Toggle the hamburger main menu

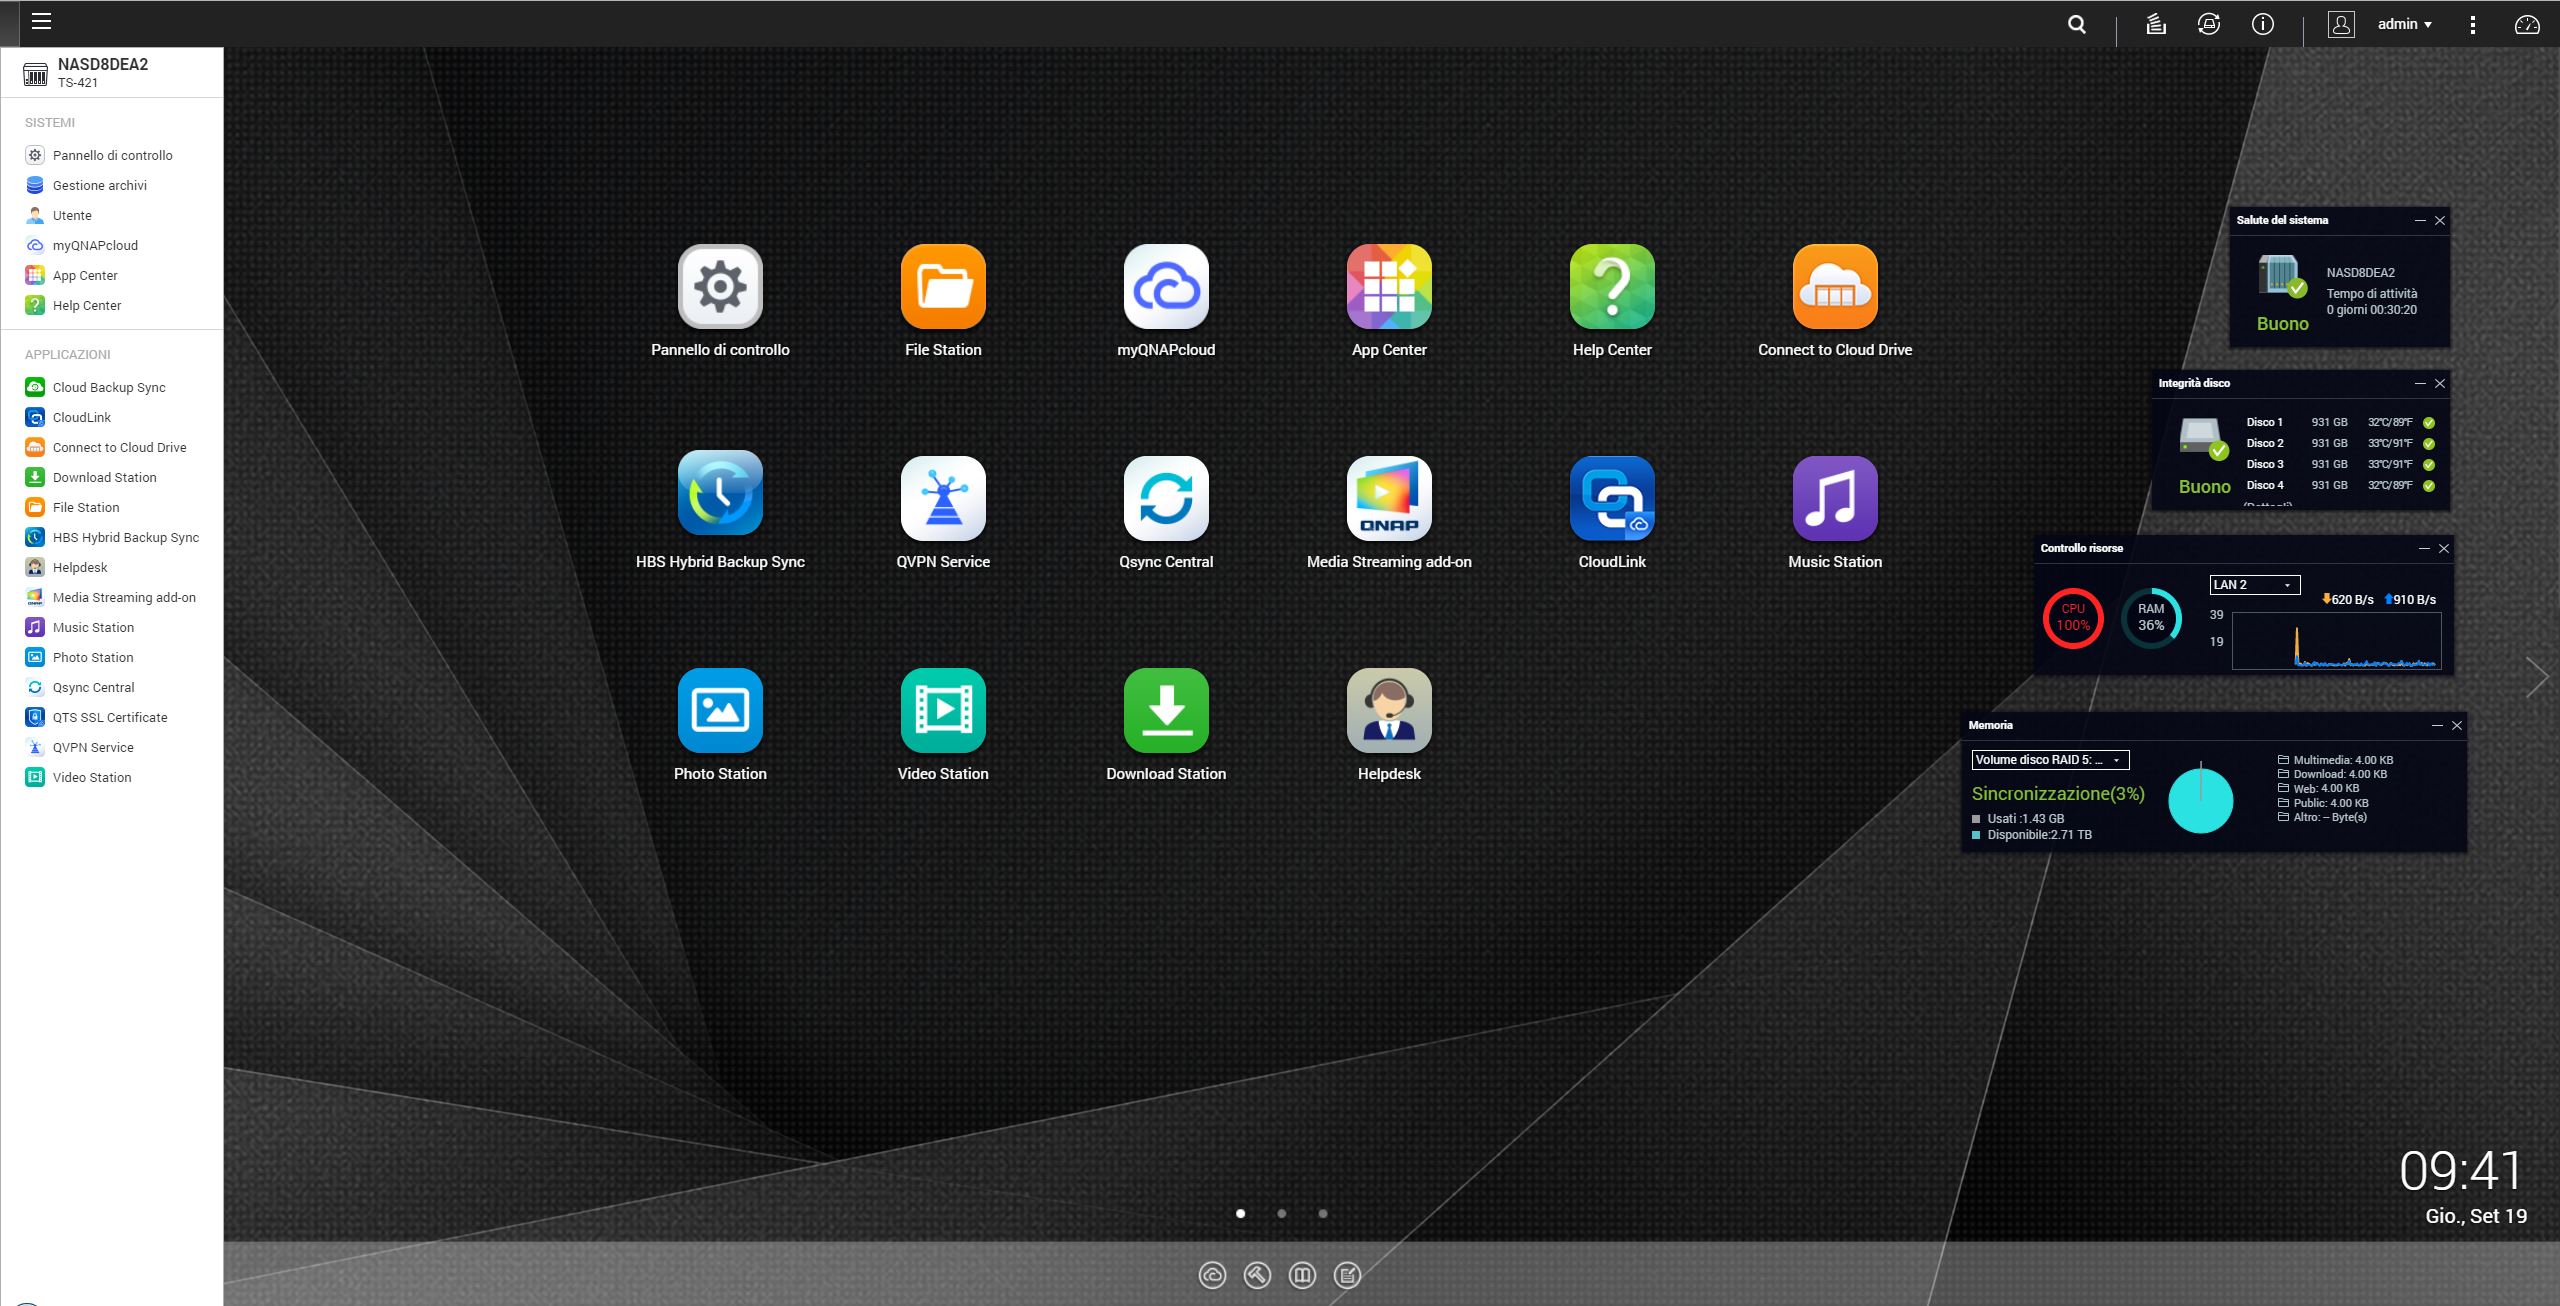41,21
